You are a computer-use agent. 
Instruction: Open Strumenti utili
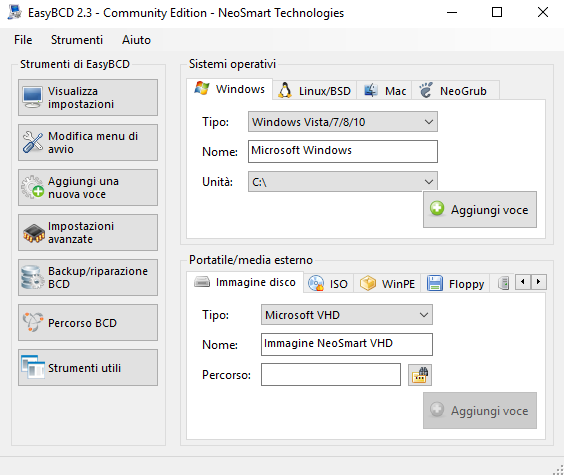88,367
